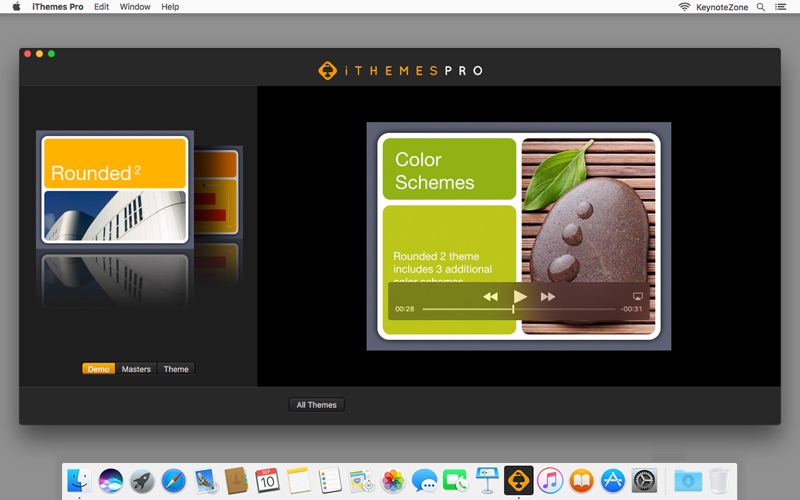Click the rewind button in the video player
800x500 pixels.
click(x=490, y=296)
